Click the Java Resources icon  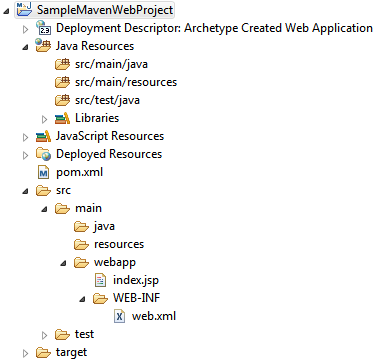[x=43, y=46]
